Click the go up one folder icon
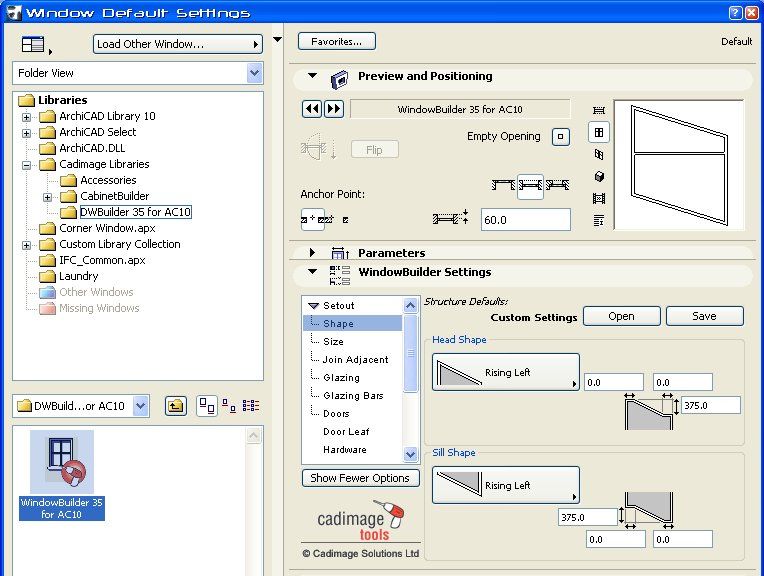 (x=175, y=406)
